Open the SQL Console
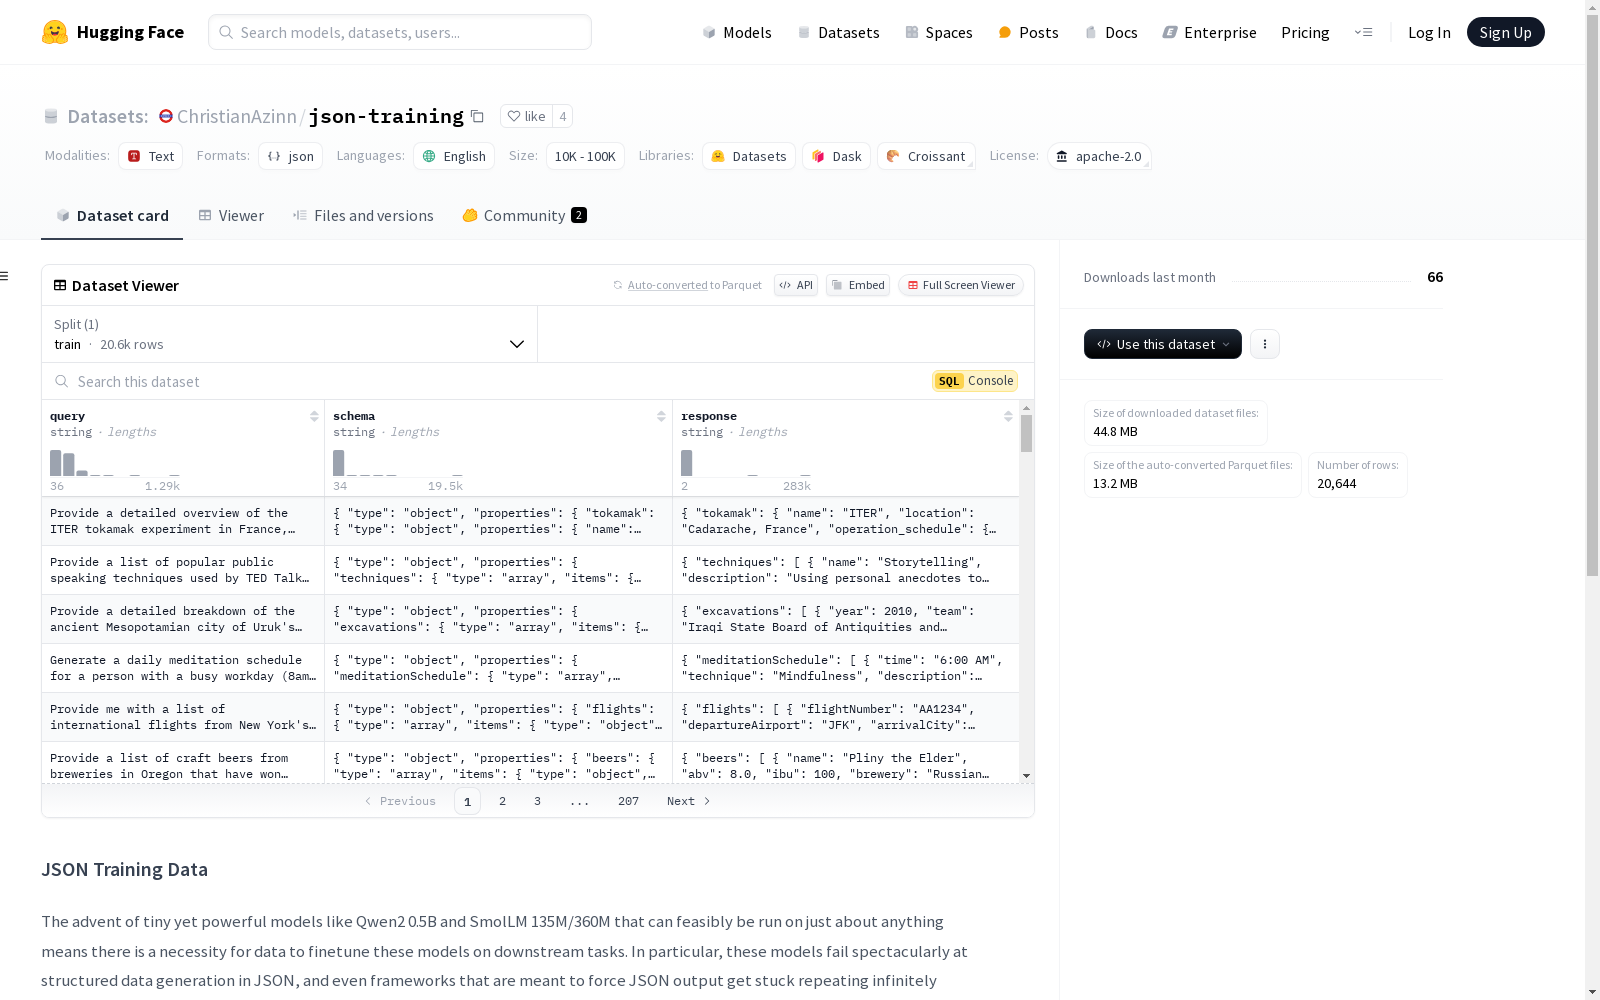The height and width of the screenshot is (1000, 1600). [x=975, y=381]
